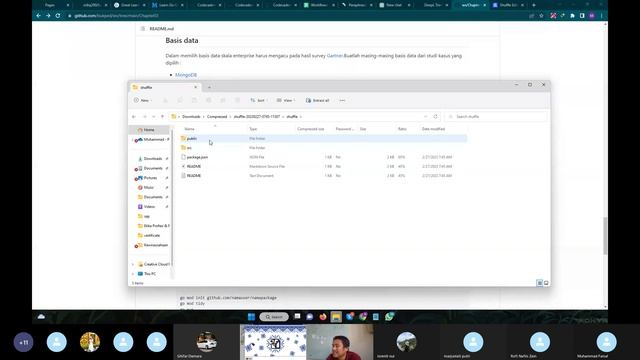This screenshot has width=640, height=360.
Task: Close the shuffle File Explorer tab
Action: tap(196, 87)
